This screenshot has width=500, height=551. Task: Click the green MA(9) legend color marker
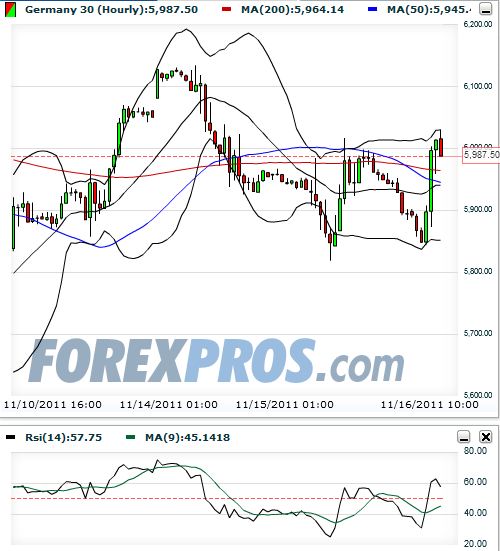click(x=130, y=437)
